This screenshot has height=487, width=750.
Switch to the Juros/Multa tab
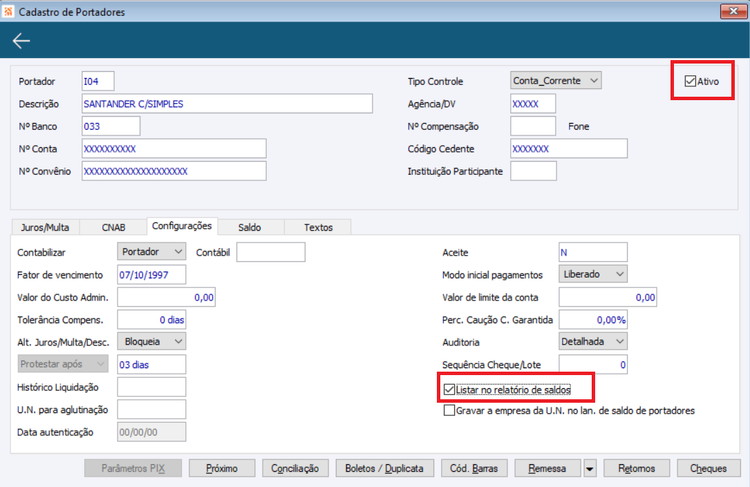pyautogui.click(x=45, y=227)
